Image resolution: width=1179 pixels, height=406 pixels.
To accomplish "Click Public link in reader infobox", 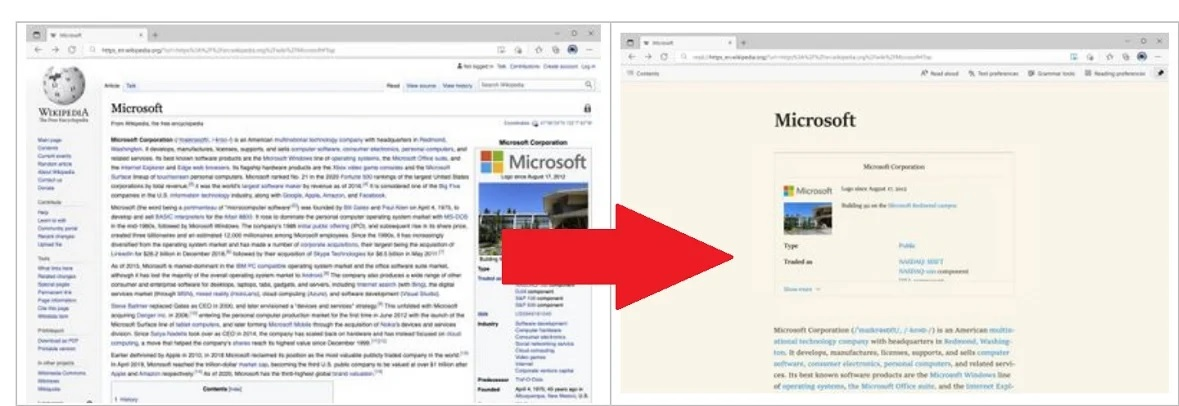I will click(x=907, y=246).
